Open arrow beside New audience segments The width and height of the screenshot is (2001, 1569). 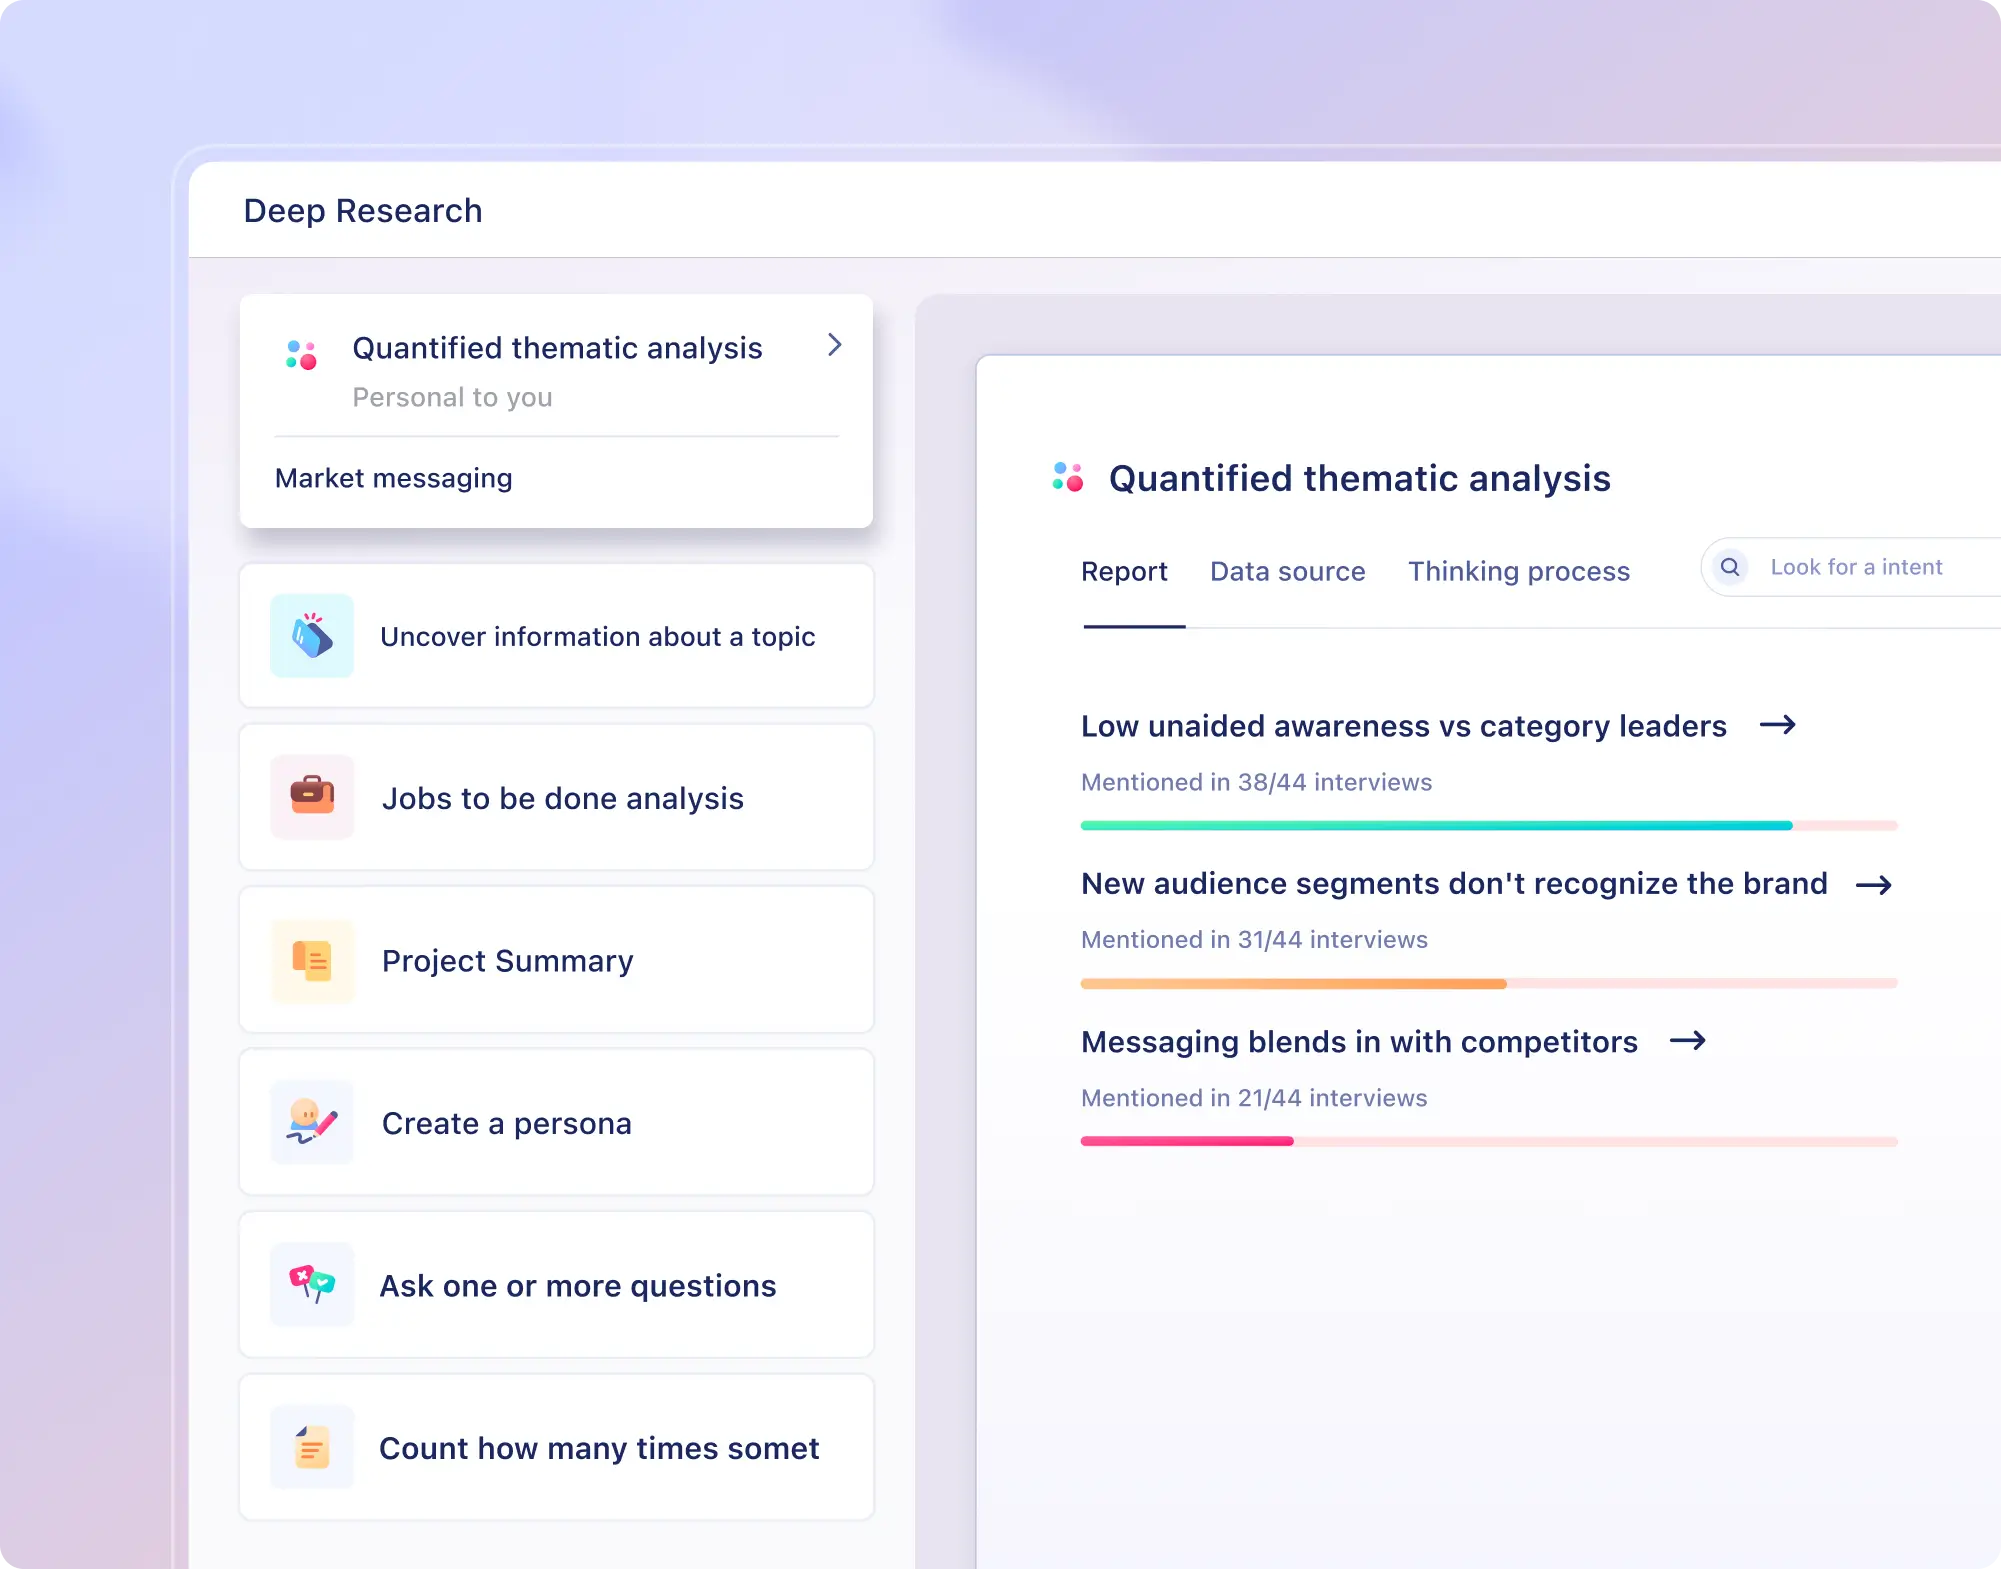(1874, 885)
